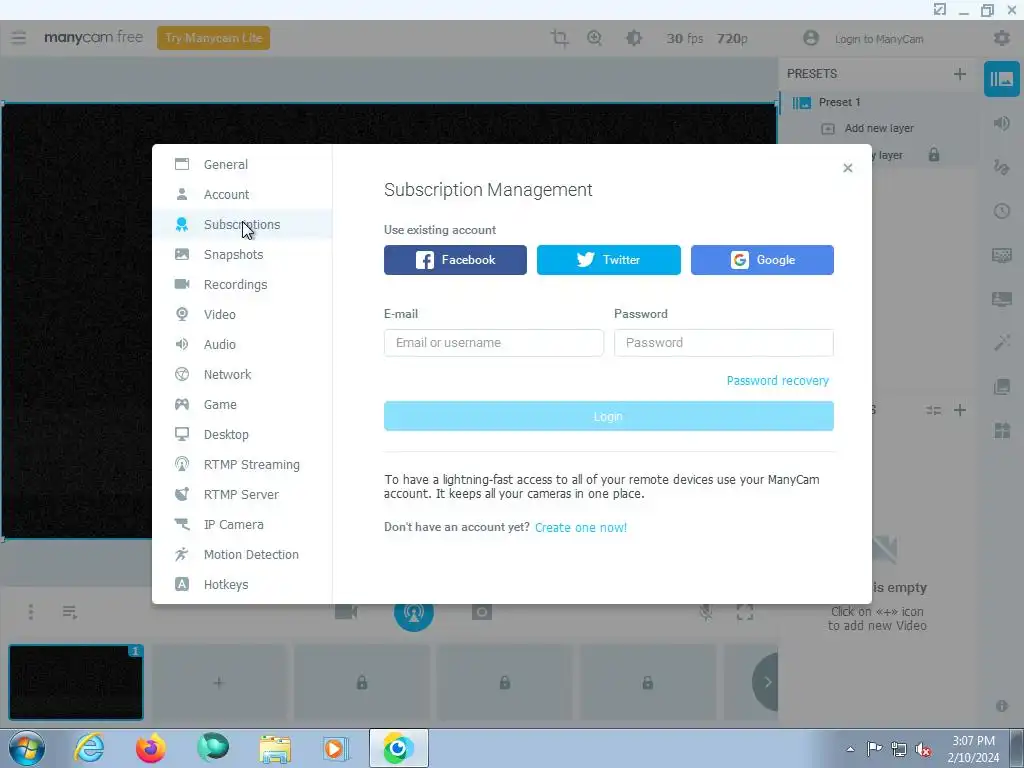This screenshot has width=1024, height=768.
Task: Open the Snapshots settings tab
Action: click(242, 255)
